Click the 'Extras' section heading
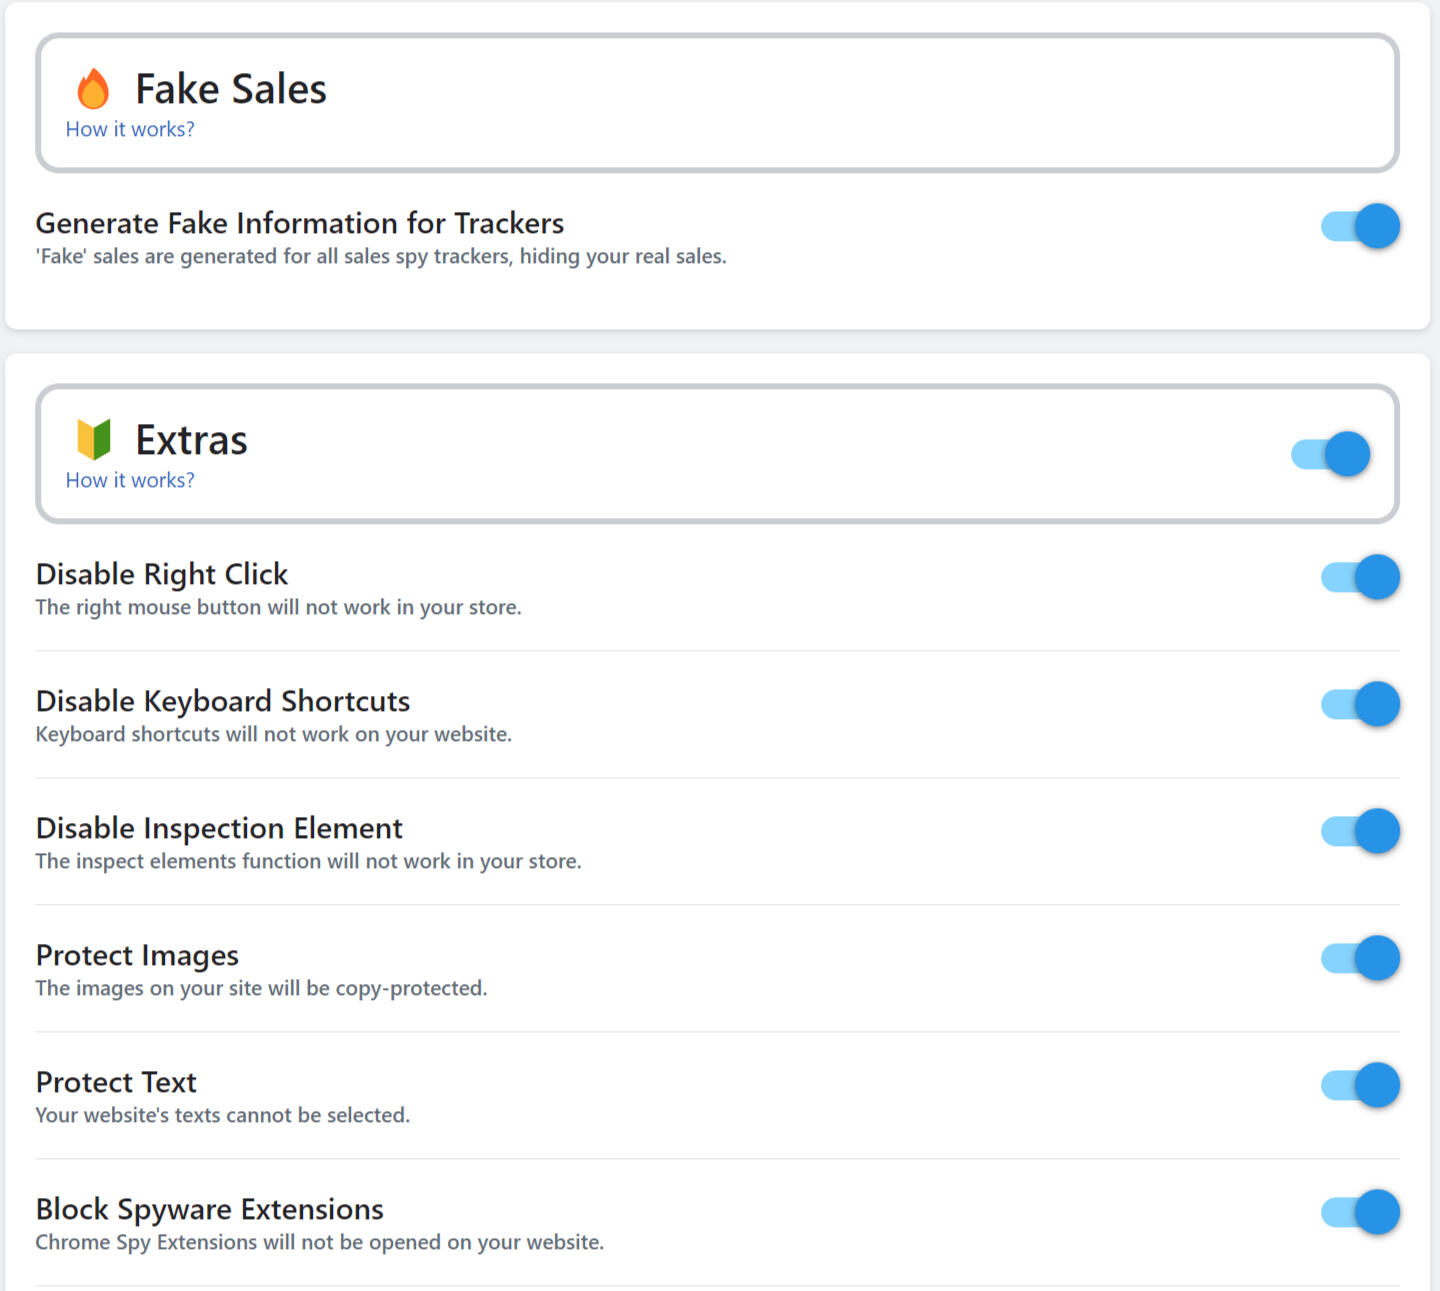 [x=191, y=440]
